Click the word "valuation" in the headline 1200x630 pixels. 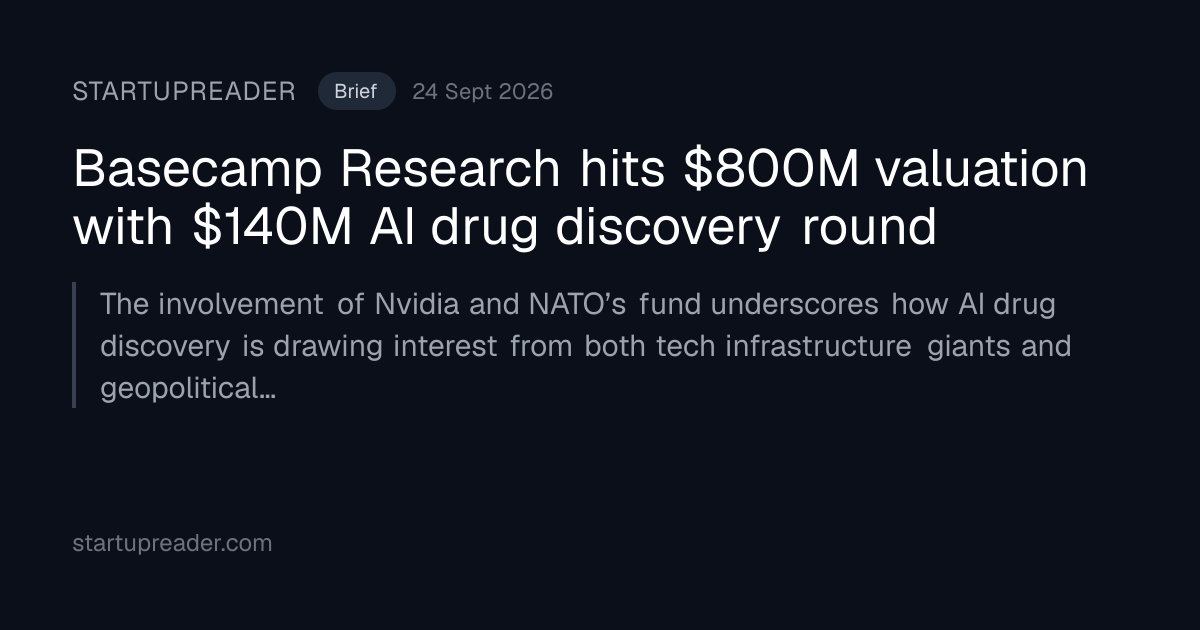(981, 169)
